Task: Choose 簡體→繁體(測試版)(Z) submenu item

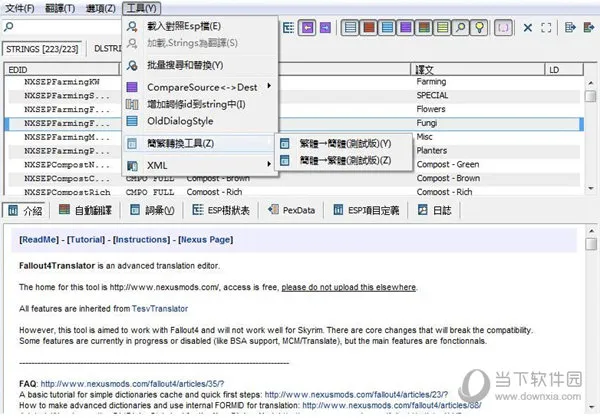Action: [345, 160]
